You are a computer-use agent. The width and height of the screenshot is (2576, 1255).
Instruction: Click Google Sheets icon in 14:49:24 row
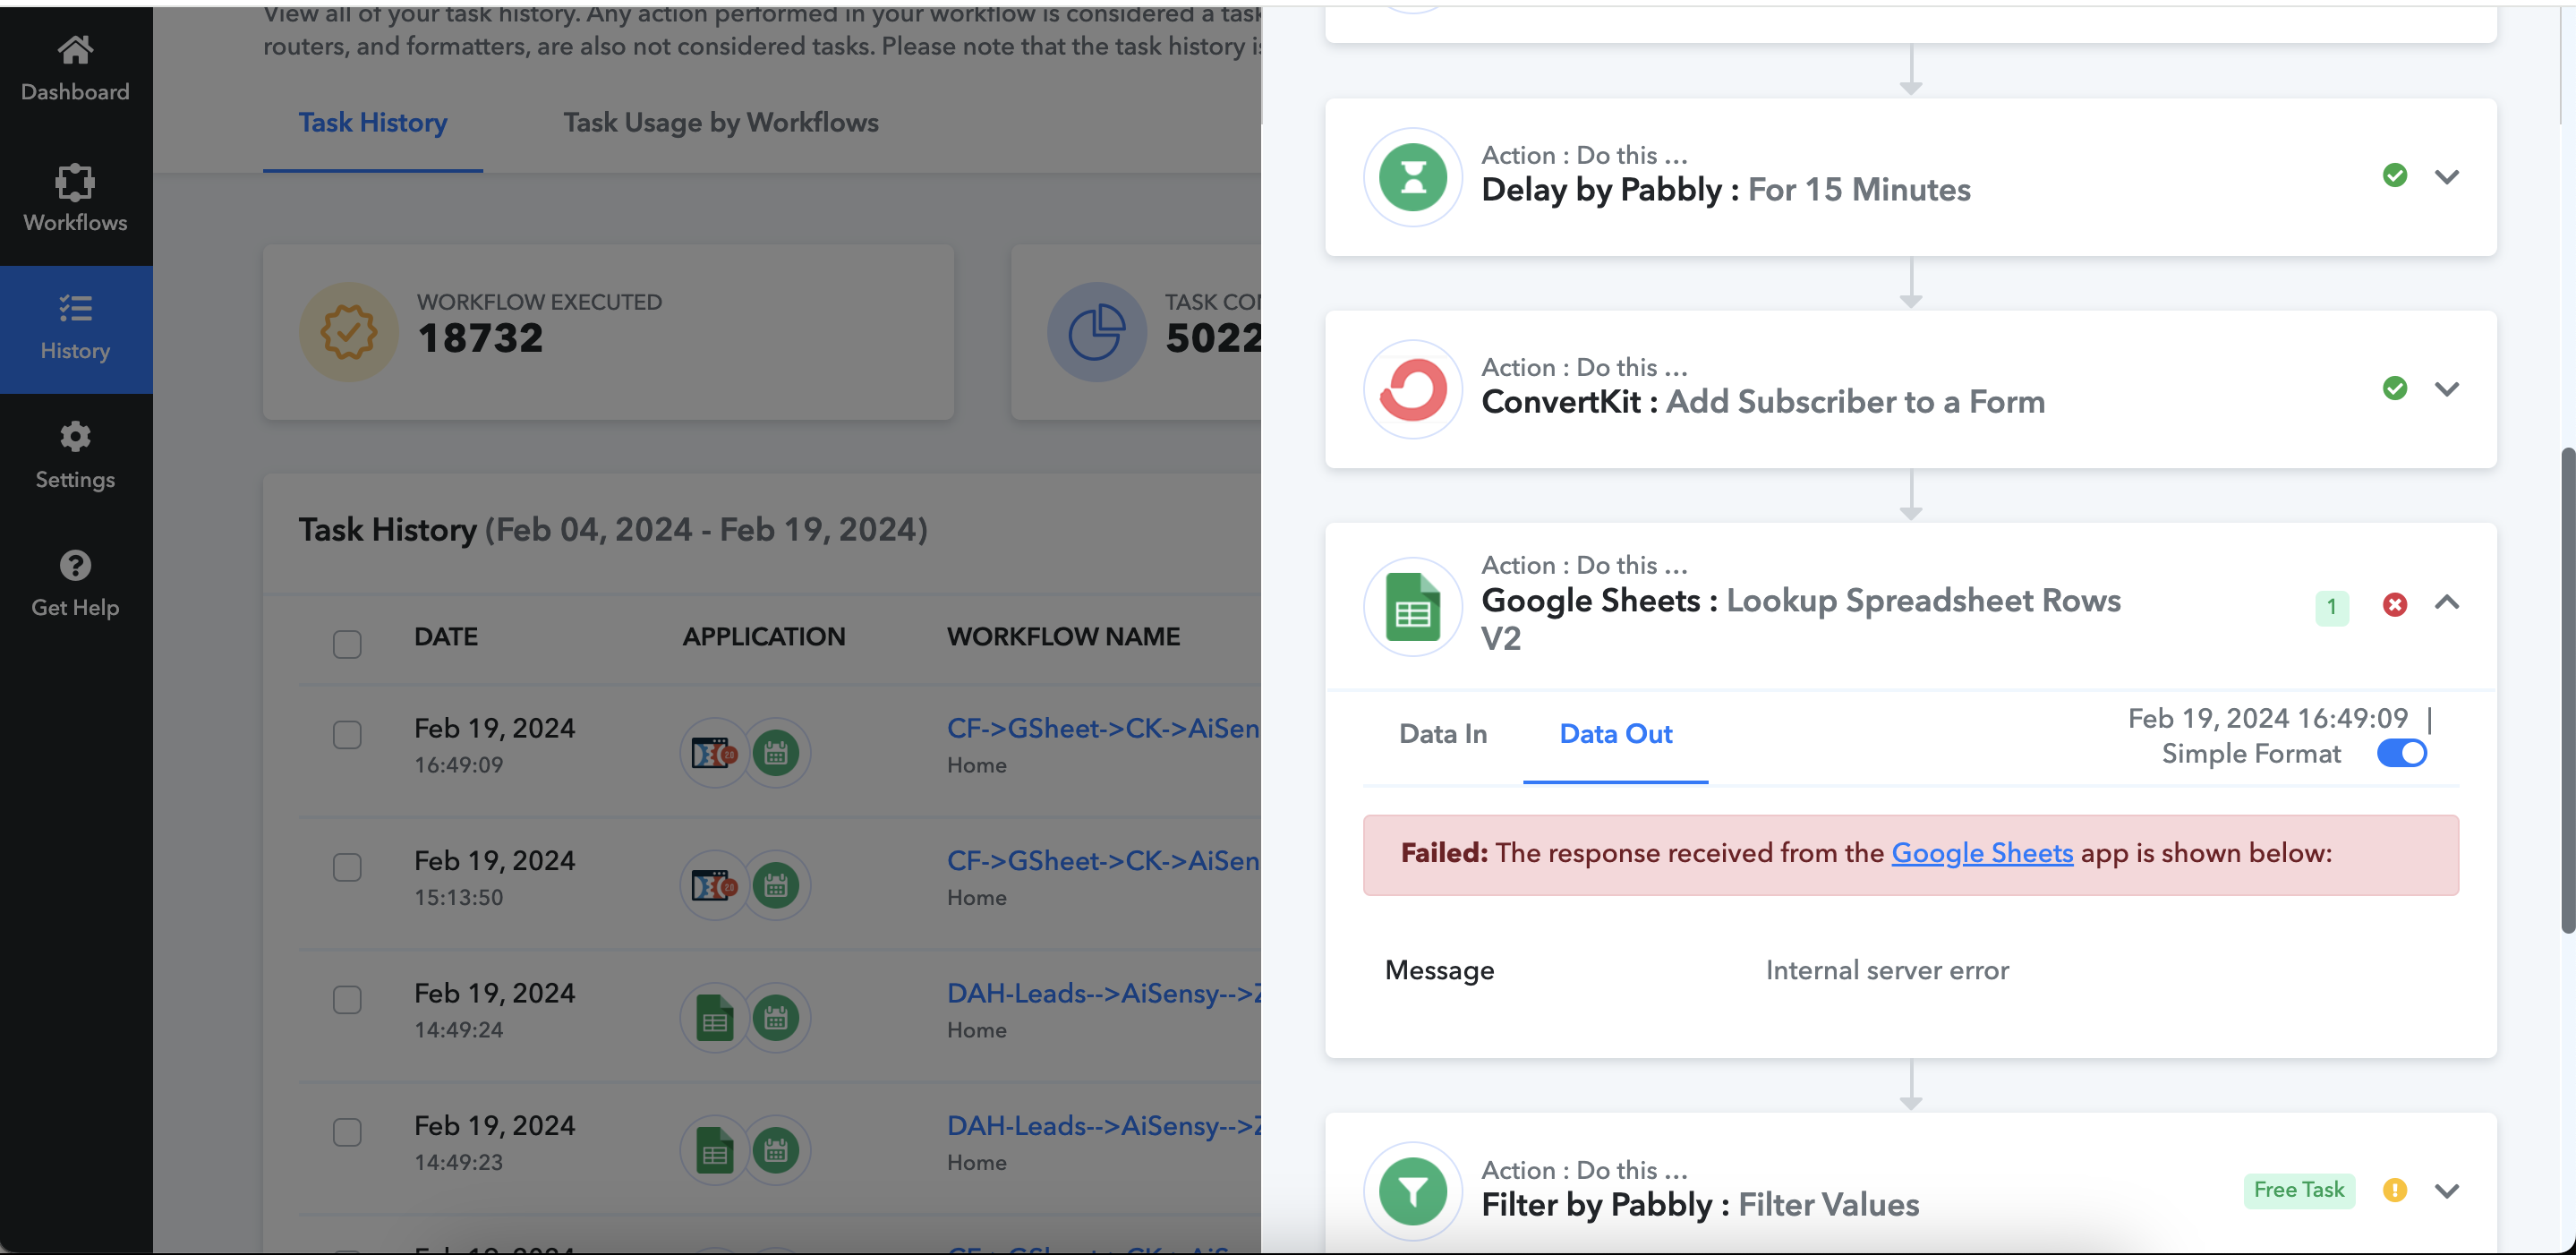pyautogui.click(x=714, y=1017)
